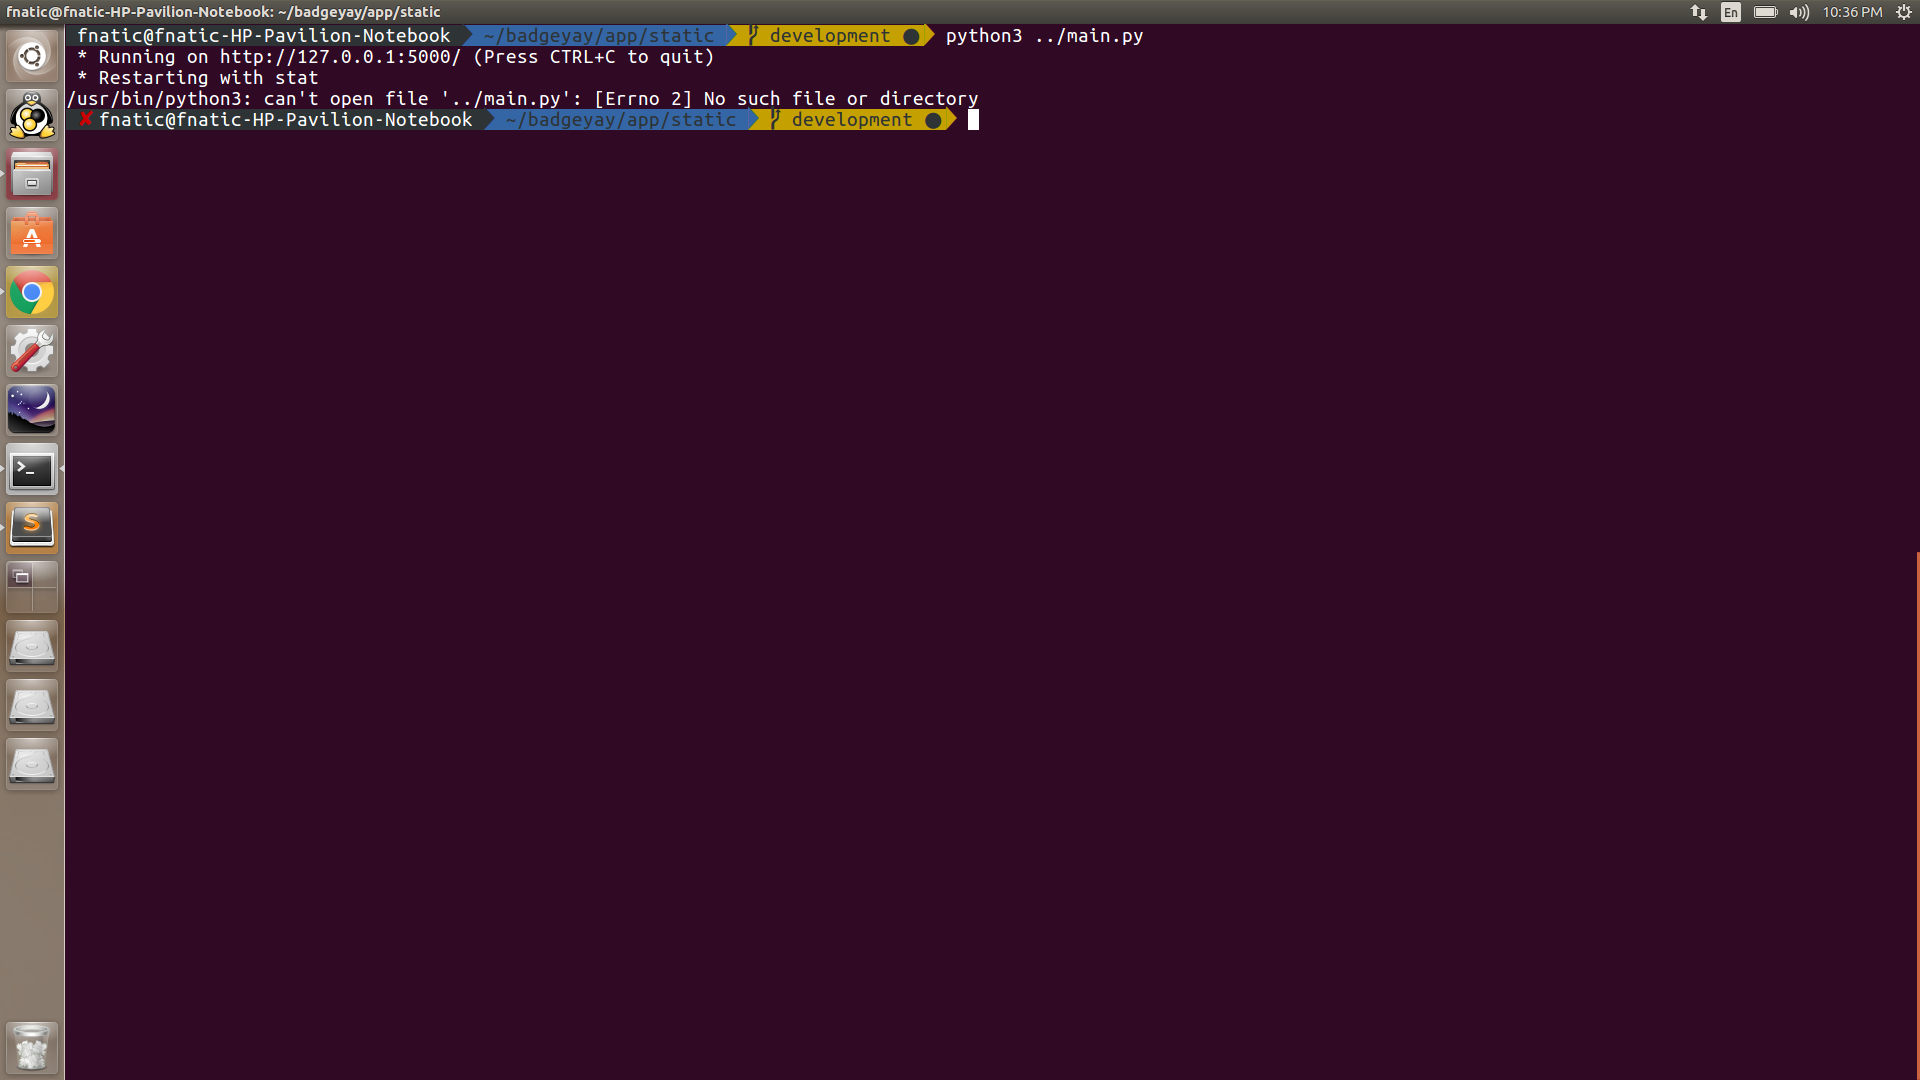Viewport: 1920px width, 1080px height.
Task: Click '(Press CTRL+C to quit)' text
Action: (x=594, y=57)
